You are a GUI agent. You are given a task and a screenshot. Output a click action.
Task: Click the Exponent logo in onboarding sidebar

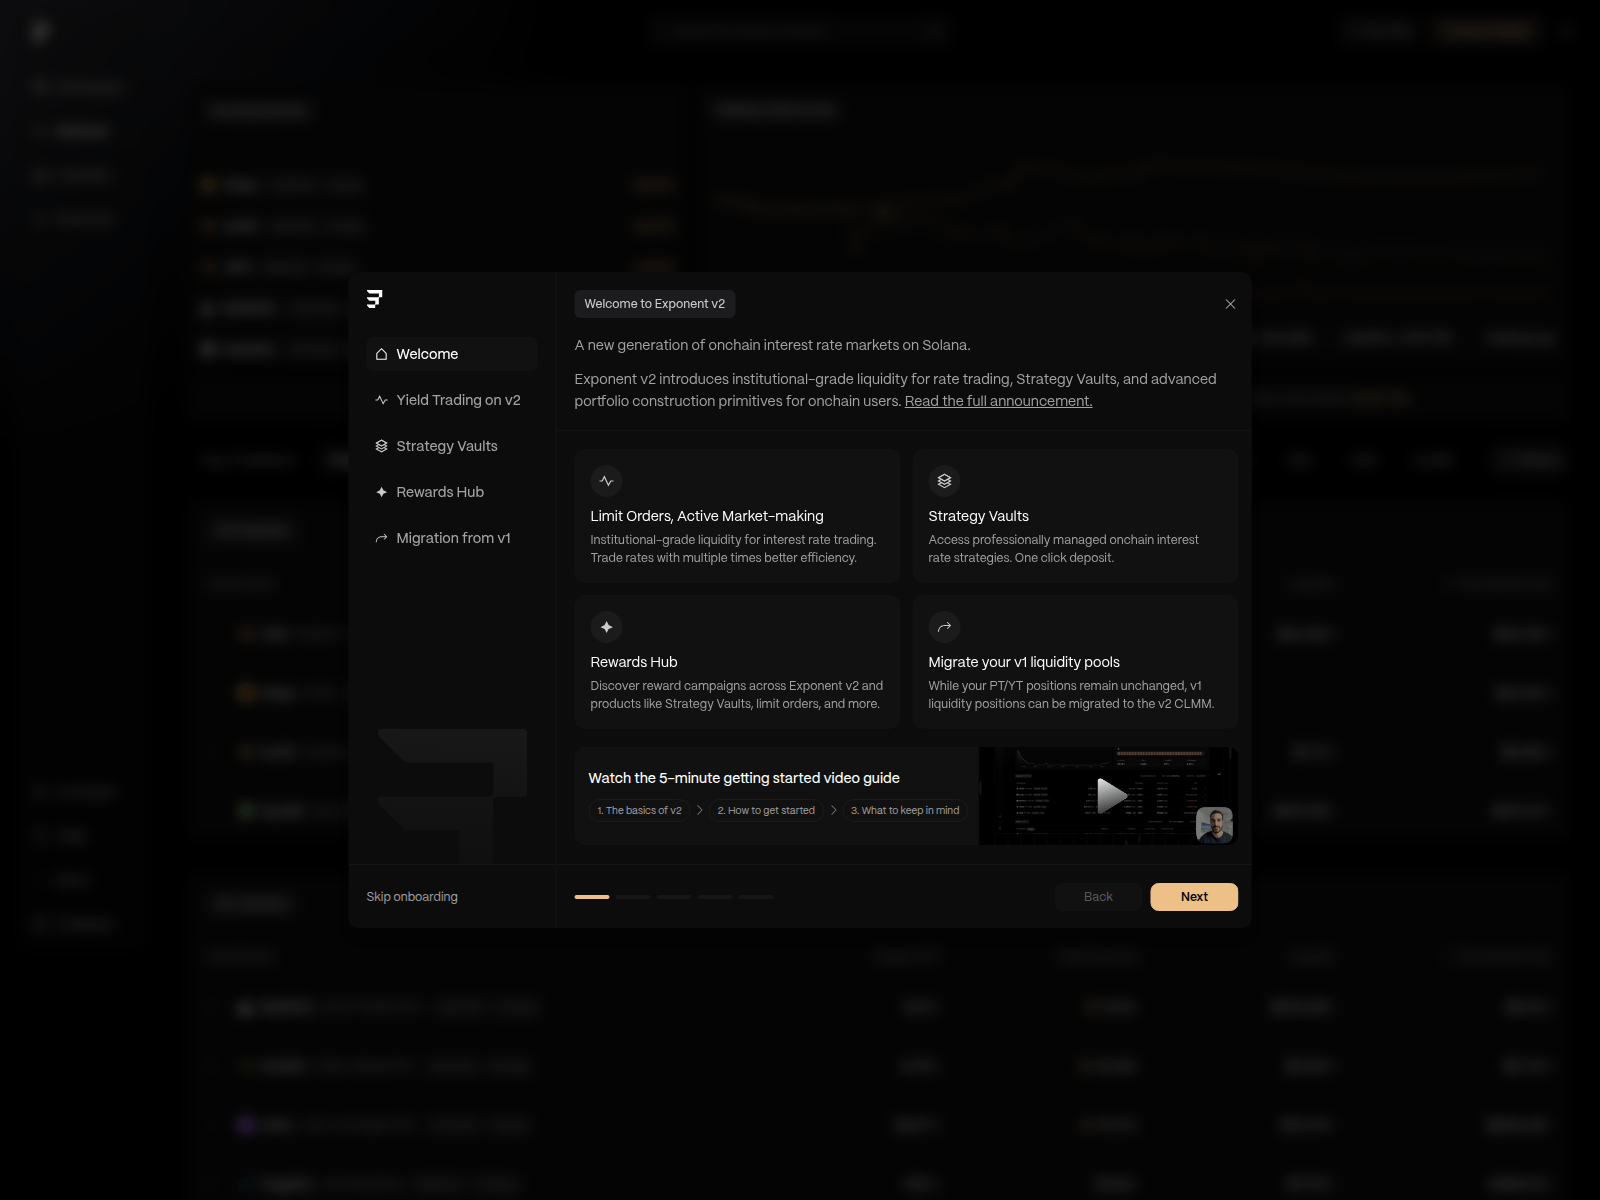[375, 299]
